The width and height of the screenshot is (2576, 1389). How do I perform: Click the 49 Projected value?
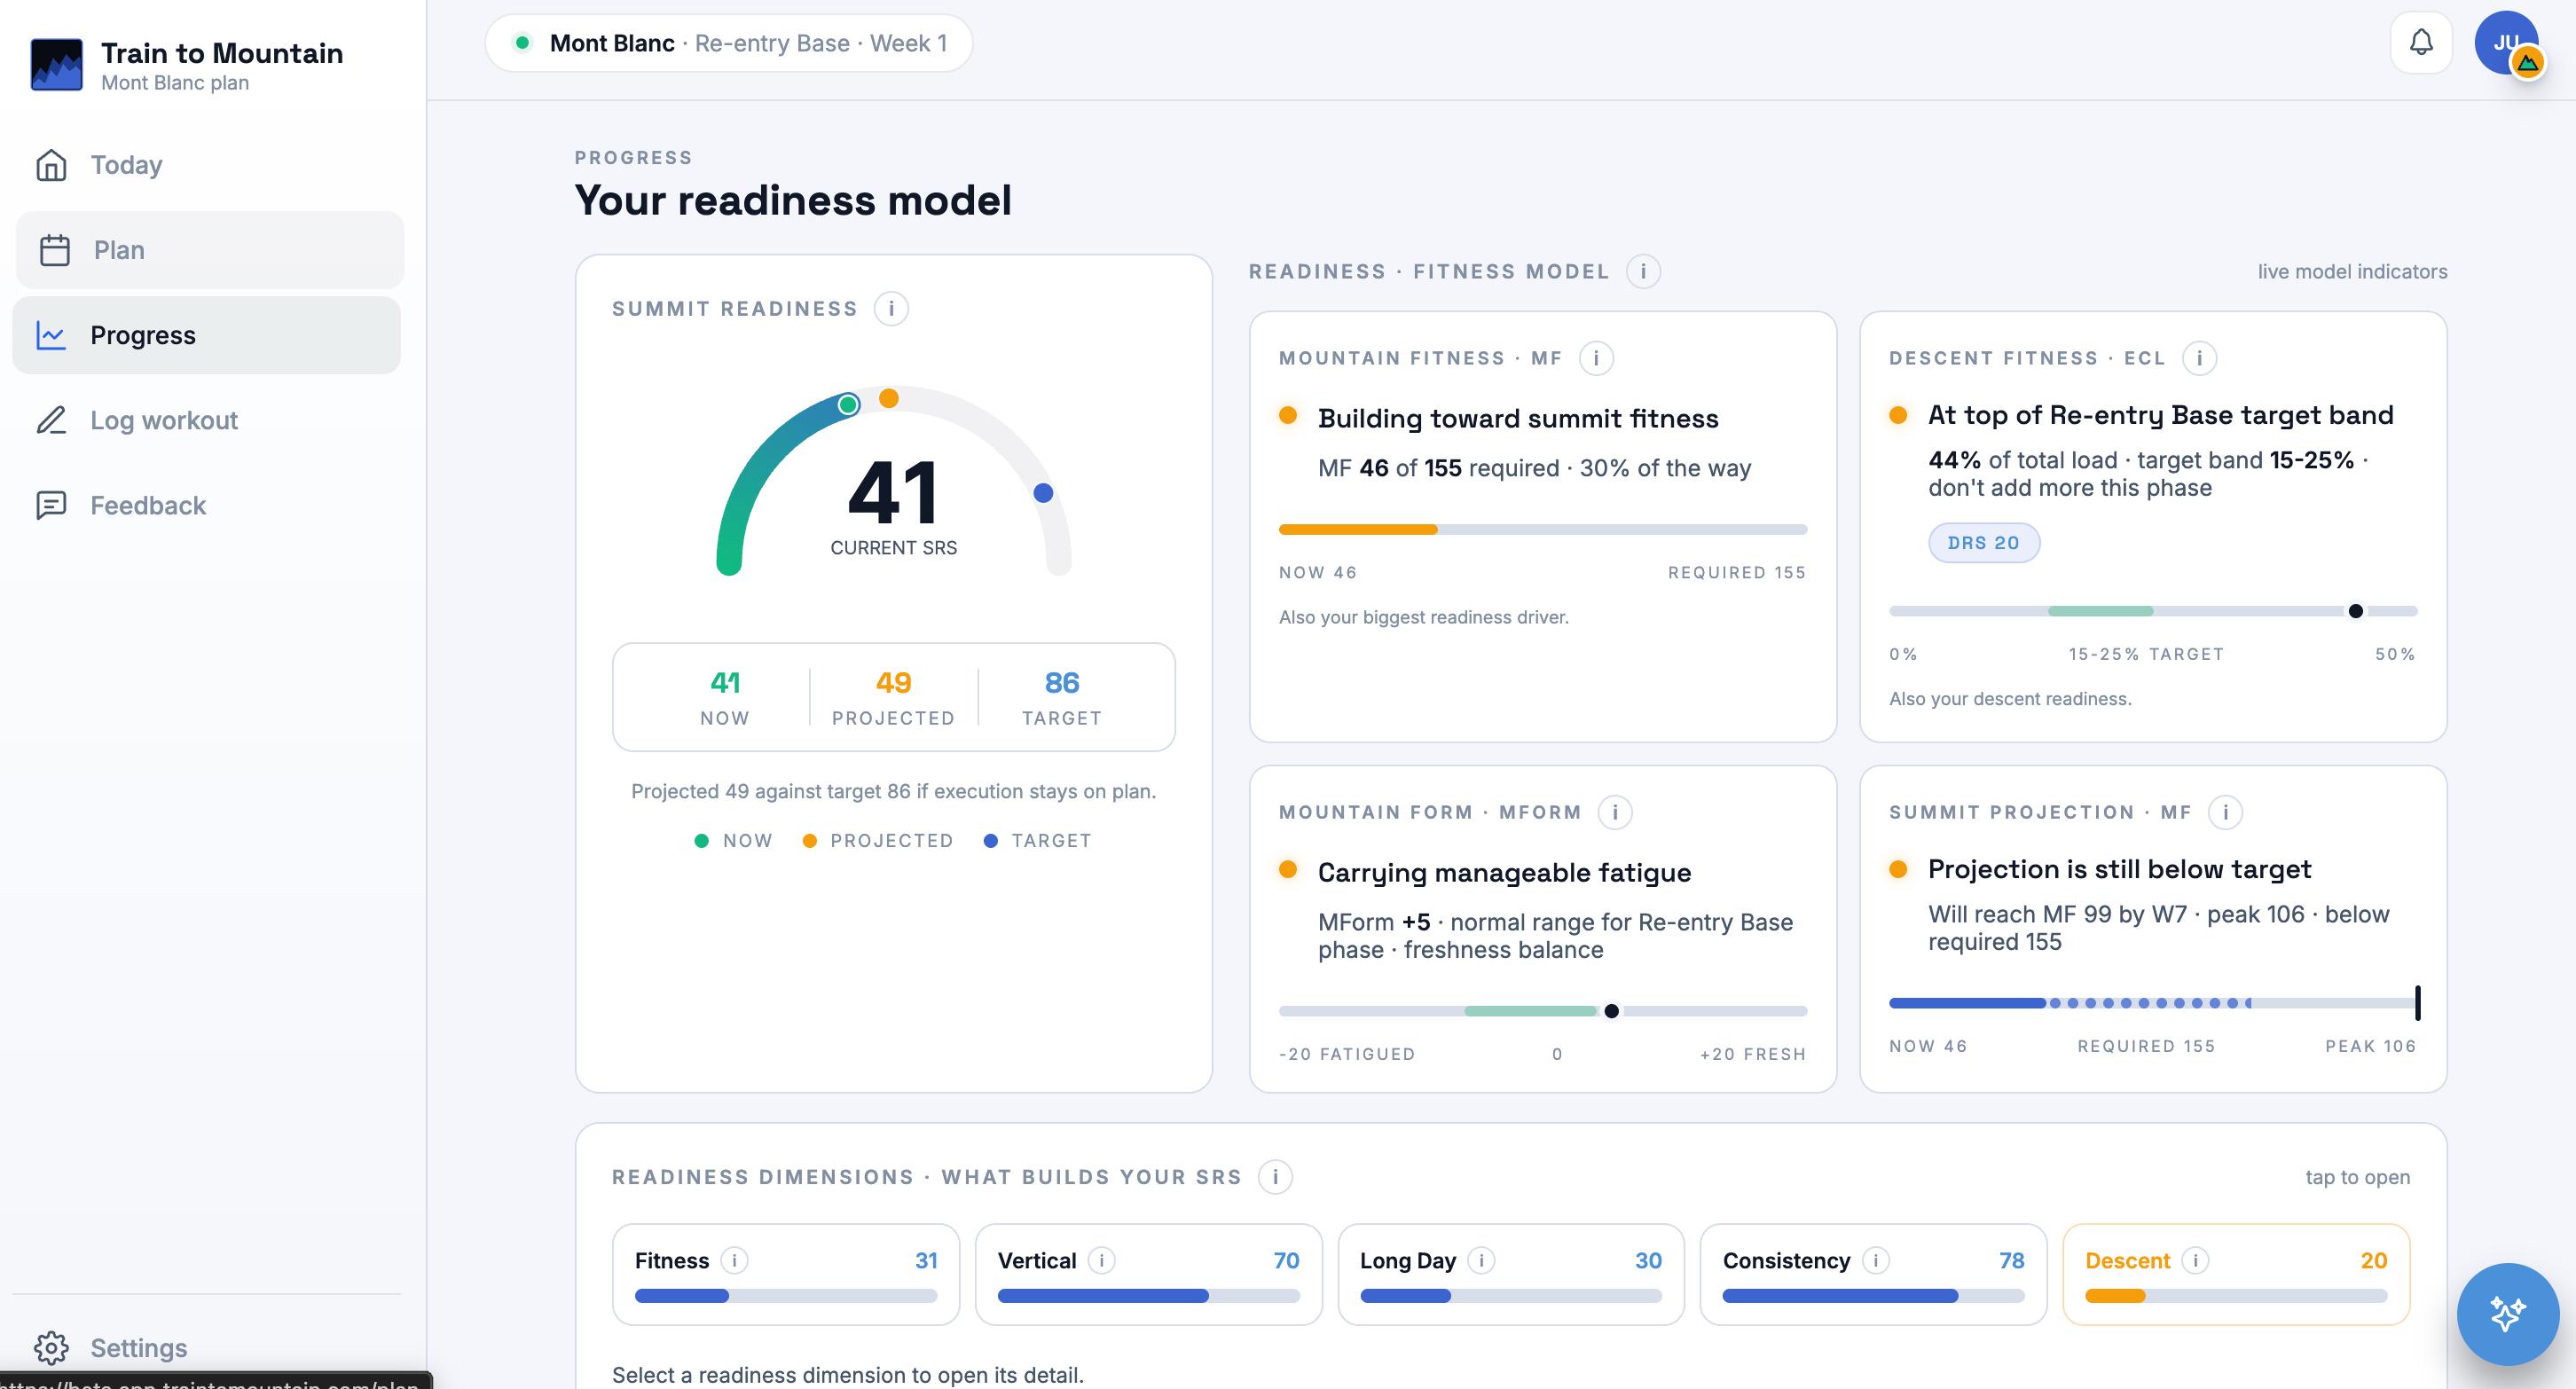tap(893, 683)
